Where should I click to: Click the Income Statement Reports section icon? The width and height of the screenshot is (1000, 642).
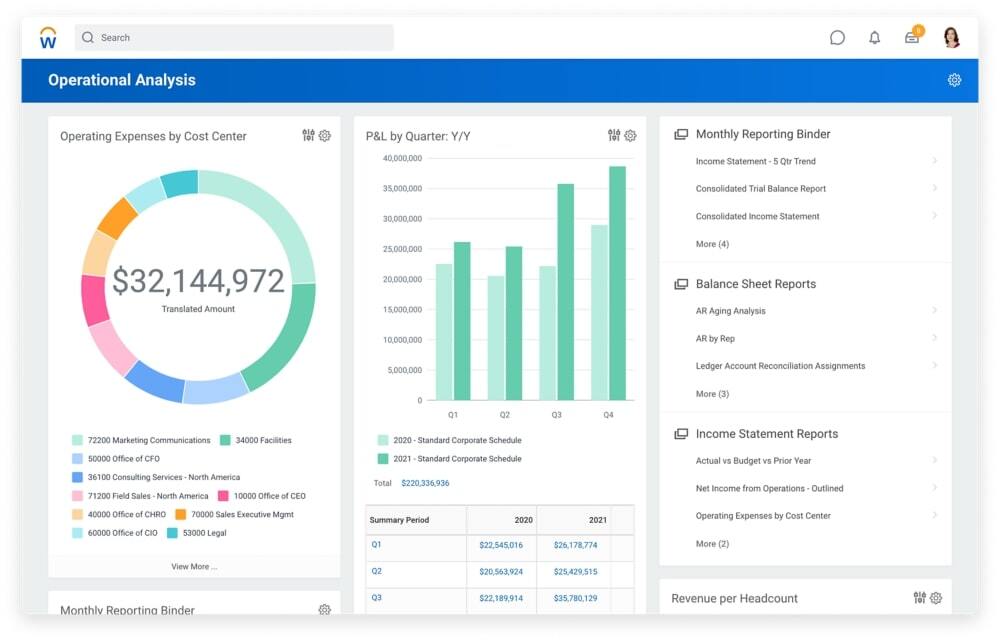(x=681, y=434)
